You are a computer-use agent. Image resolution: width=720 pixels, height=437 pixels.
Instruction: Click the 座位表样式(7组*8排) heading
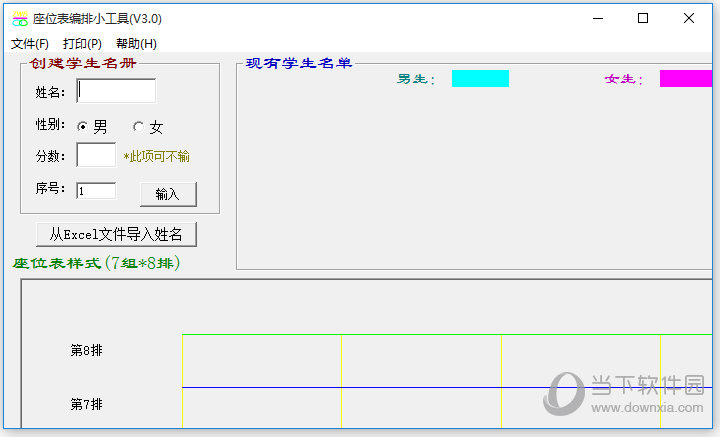click(96, 263)
